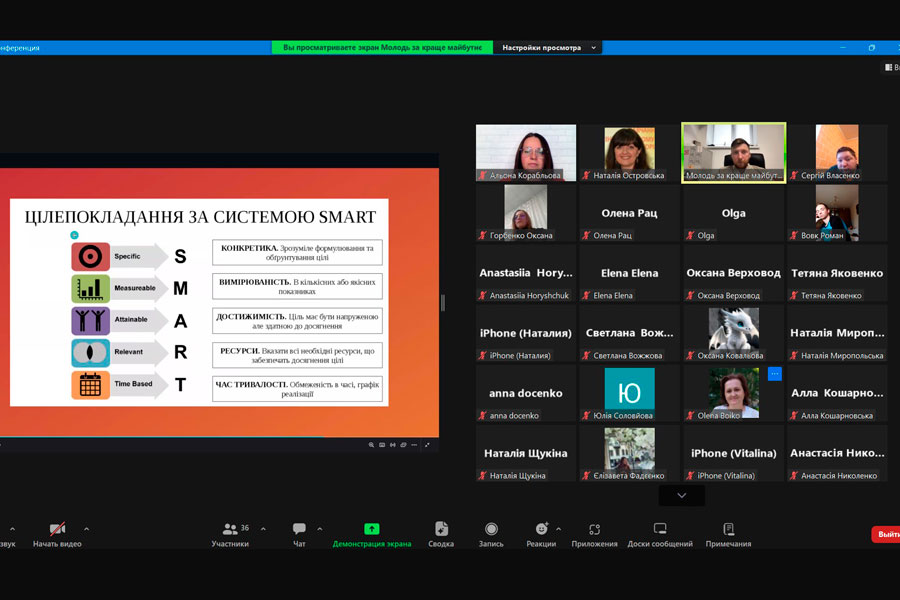Expand chat options arrow beside Чат
The image size is (900, 600).
tap(320, 529)
